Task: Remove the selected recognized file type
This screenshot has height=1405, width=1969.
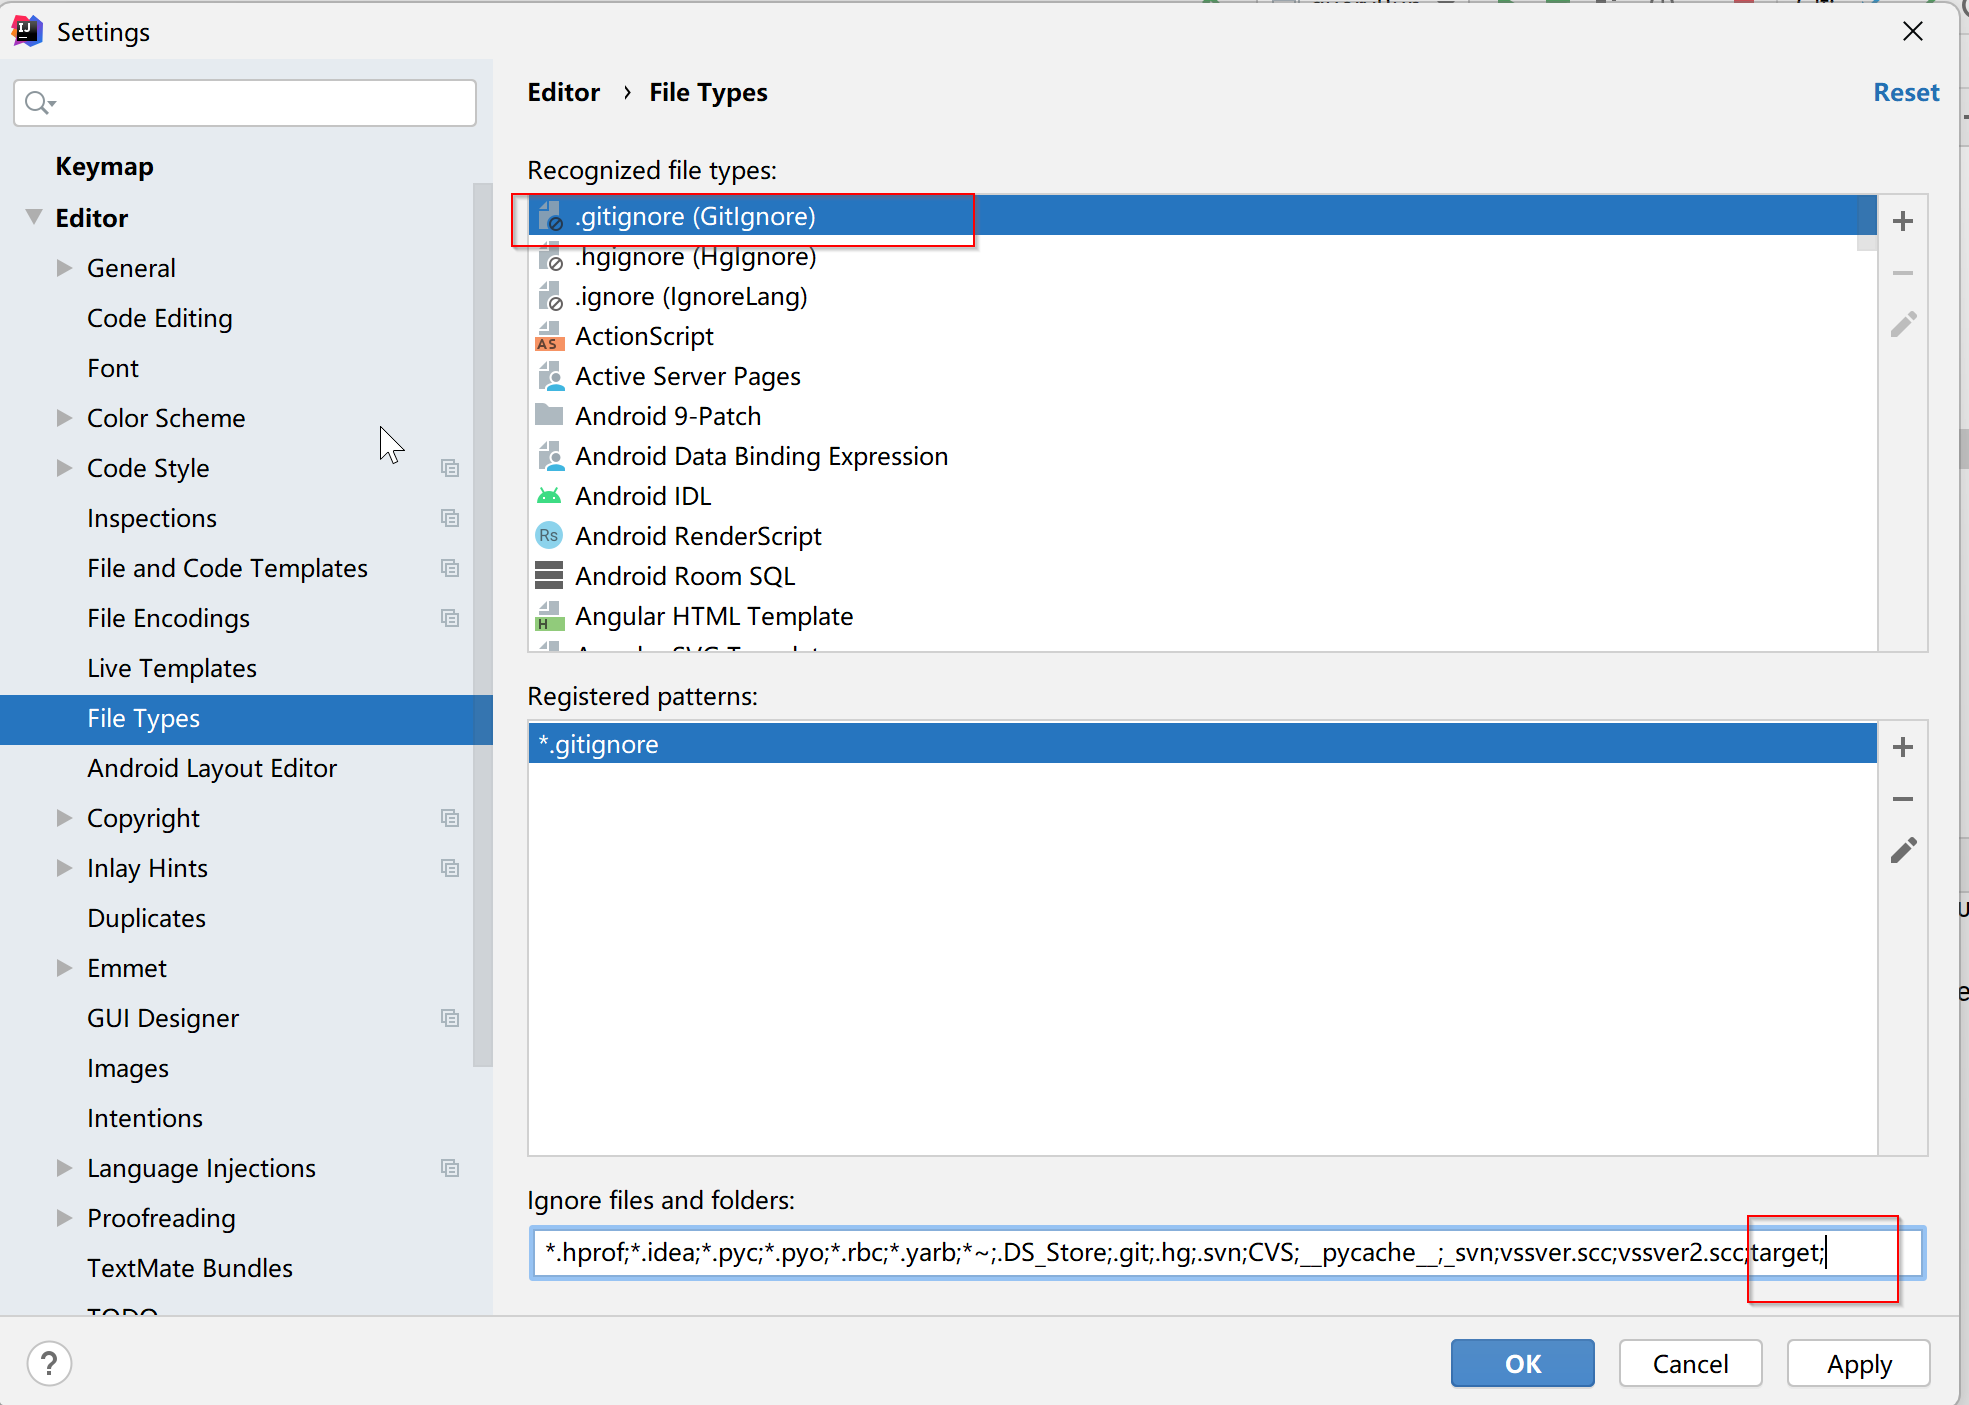Action: (1903, 272)
